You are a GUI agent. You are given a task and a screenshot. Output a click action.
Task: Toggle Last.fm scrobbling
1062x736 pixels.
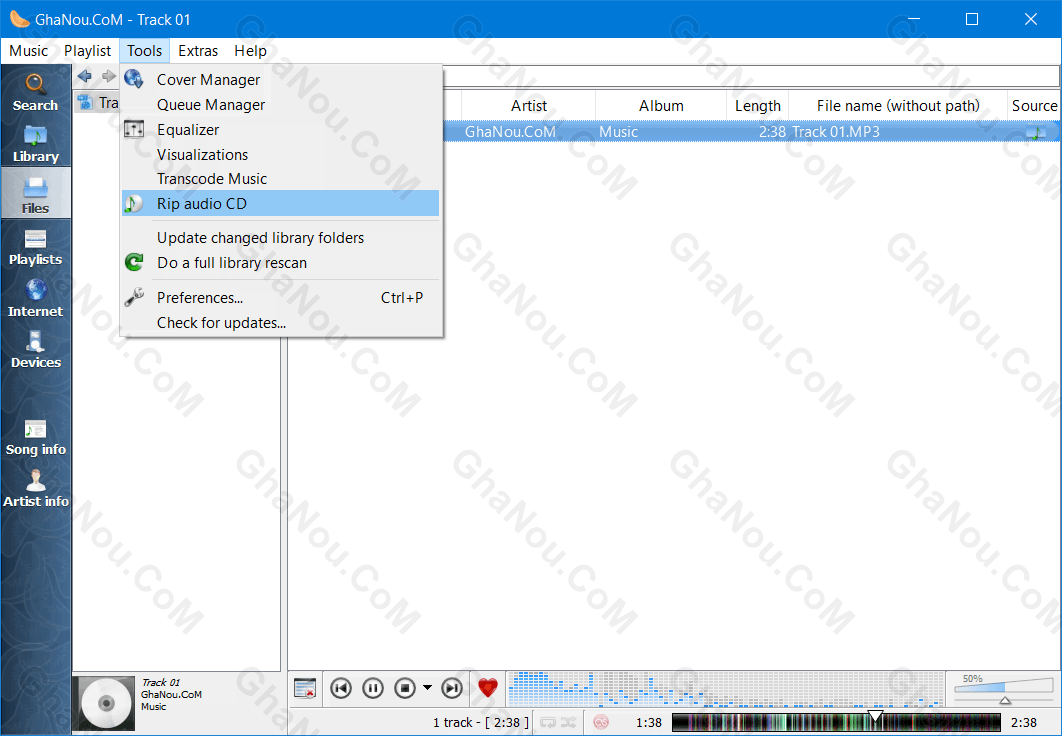point(601,722)
